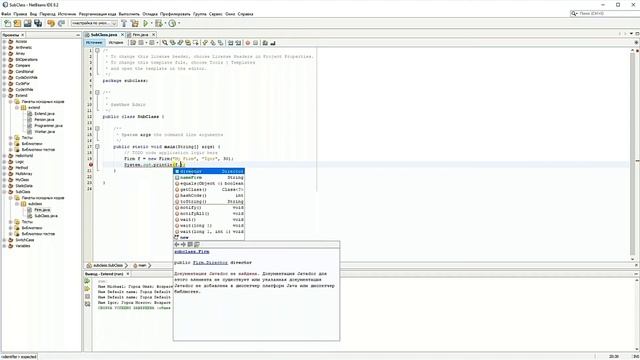Select the Variables project in the tree
The height and width of the screenshot is (360, 640).
22,246
